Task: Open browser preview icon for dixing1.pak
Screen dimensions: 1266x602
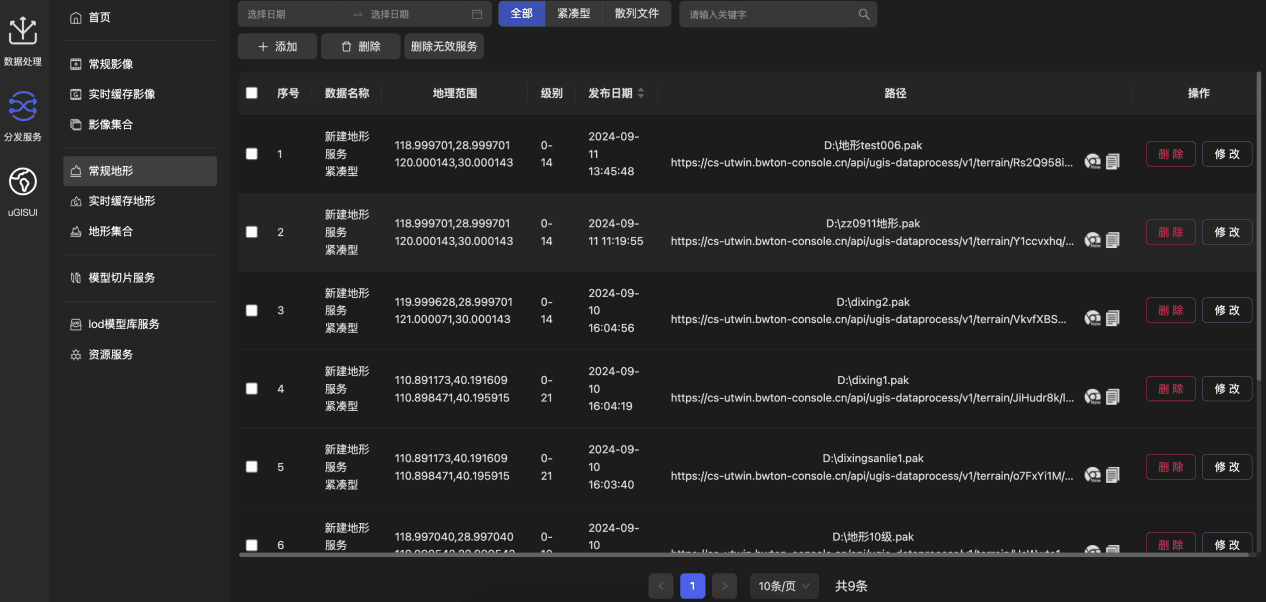Action: pos(1092,397)
